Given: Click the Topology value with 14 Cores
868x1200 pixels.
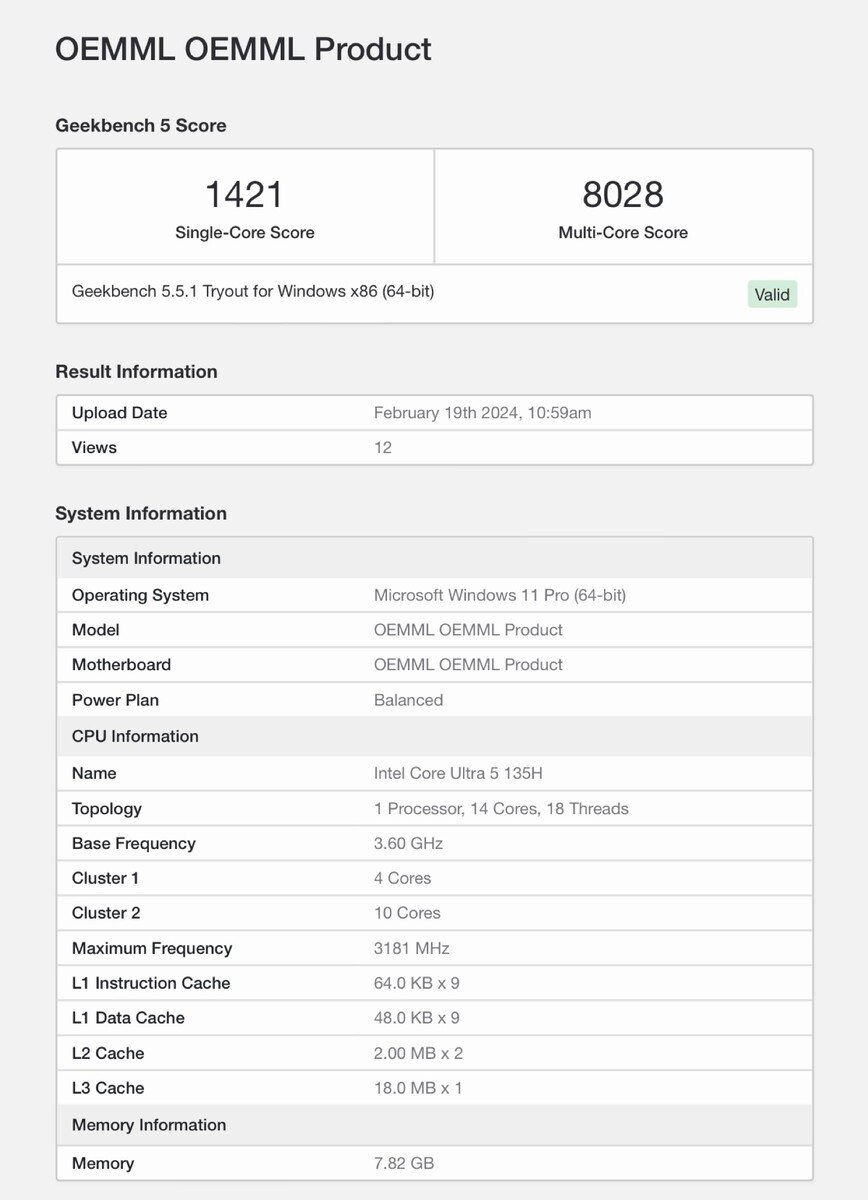Looking at the screenshot, I should coord(501,809).
